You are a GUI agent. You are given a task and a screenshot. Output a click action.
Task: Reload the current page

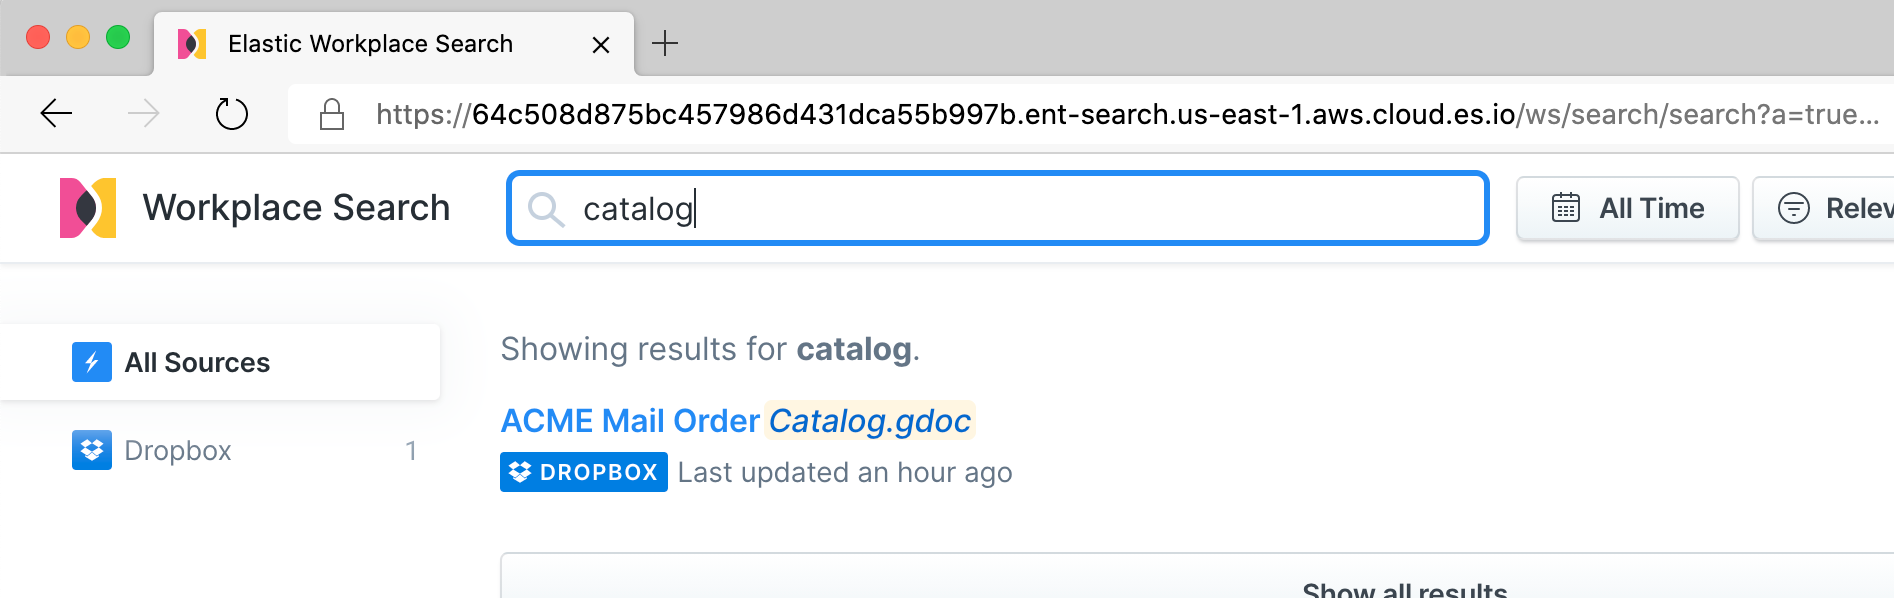232,114
